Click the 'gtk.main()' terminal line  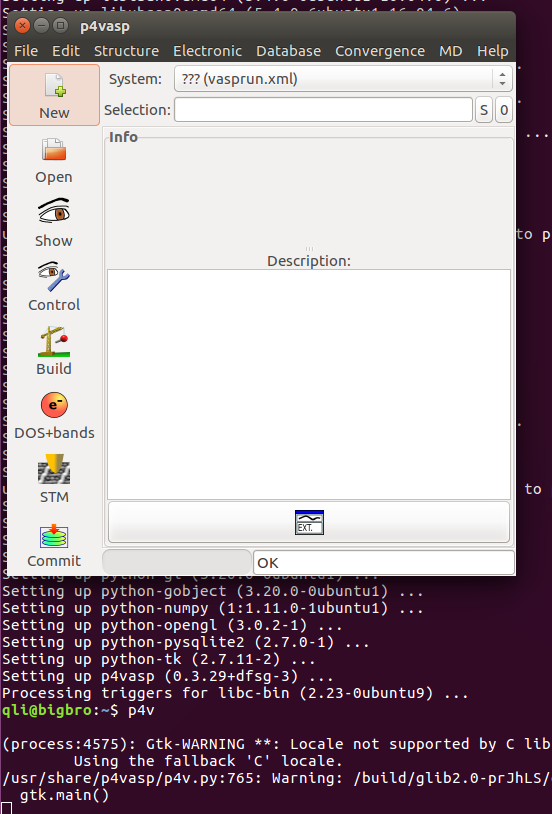tap(64, 795)
